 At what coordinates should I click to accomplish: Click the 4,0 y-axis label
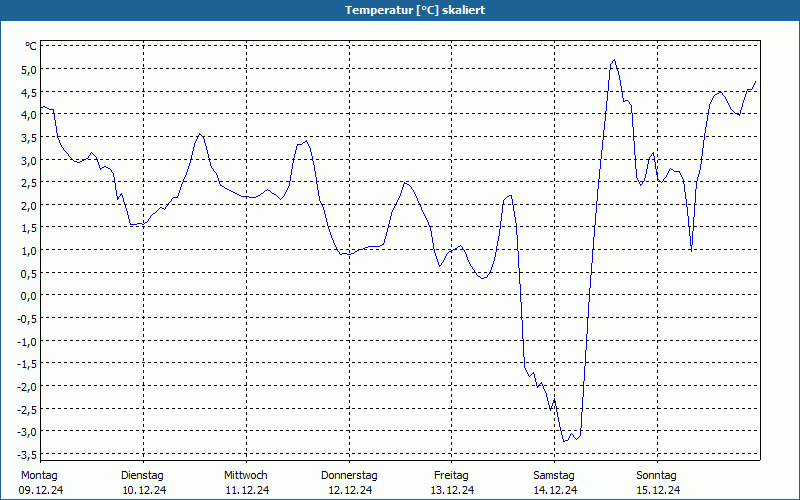pyautogui.click(x=29, y=115)
